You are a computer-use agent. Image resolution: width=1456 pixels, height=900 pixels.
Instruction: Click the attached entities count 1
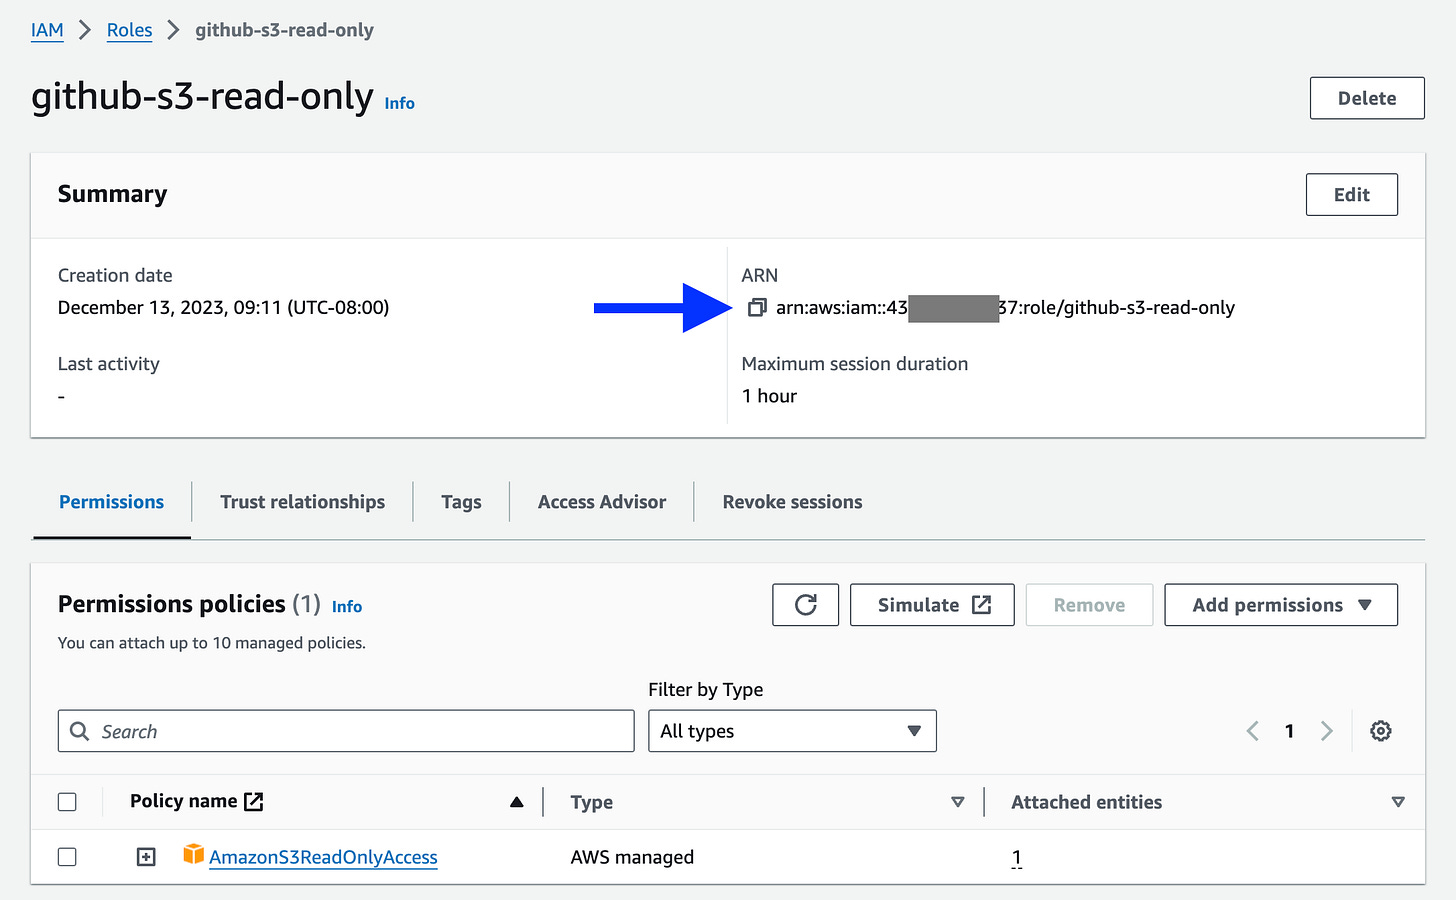point(1016,857)
